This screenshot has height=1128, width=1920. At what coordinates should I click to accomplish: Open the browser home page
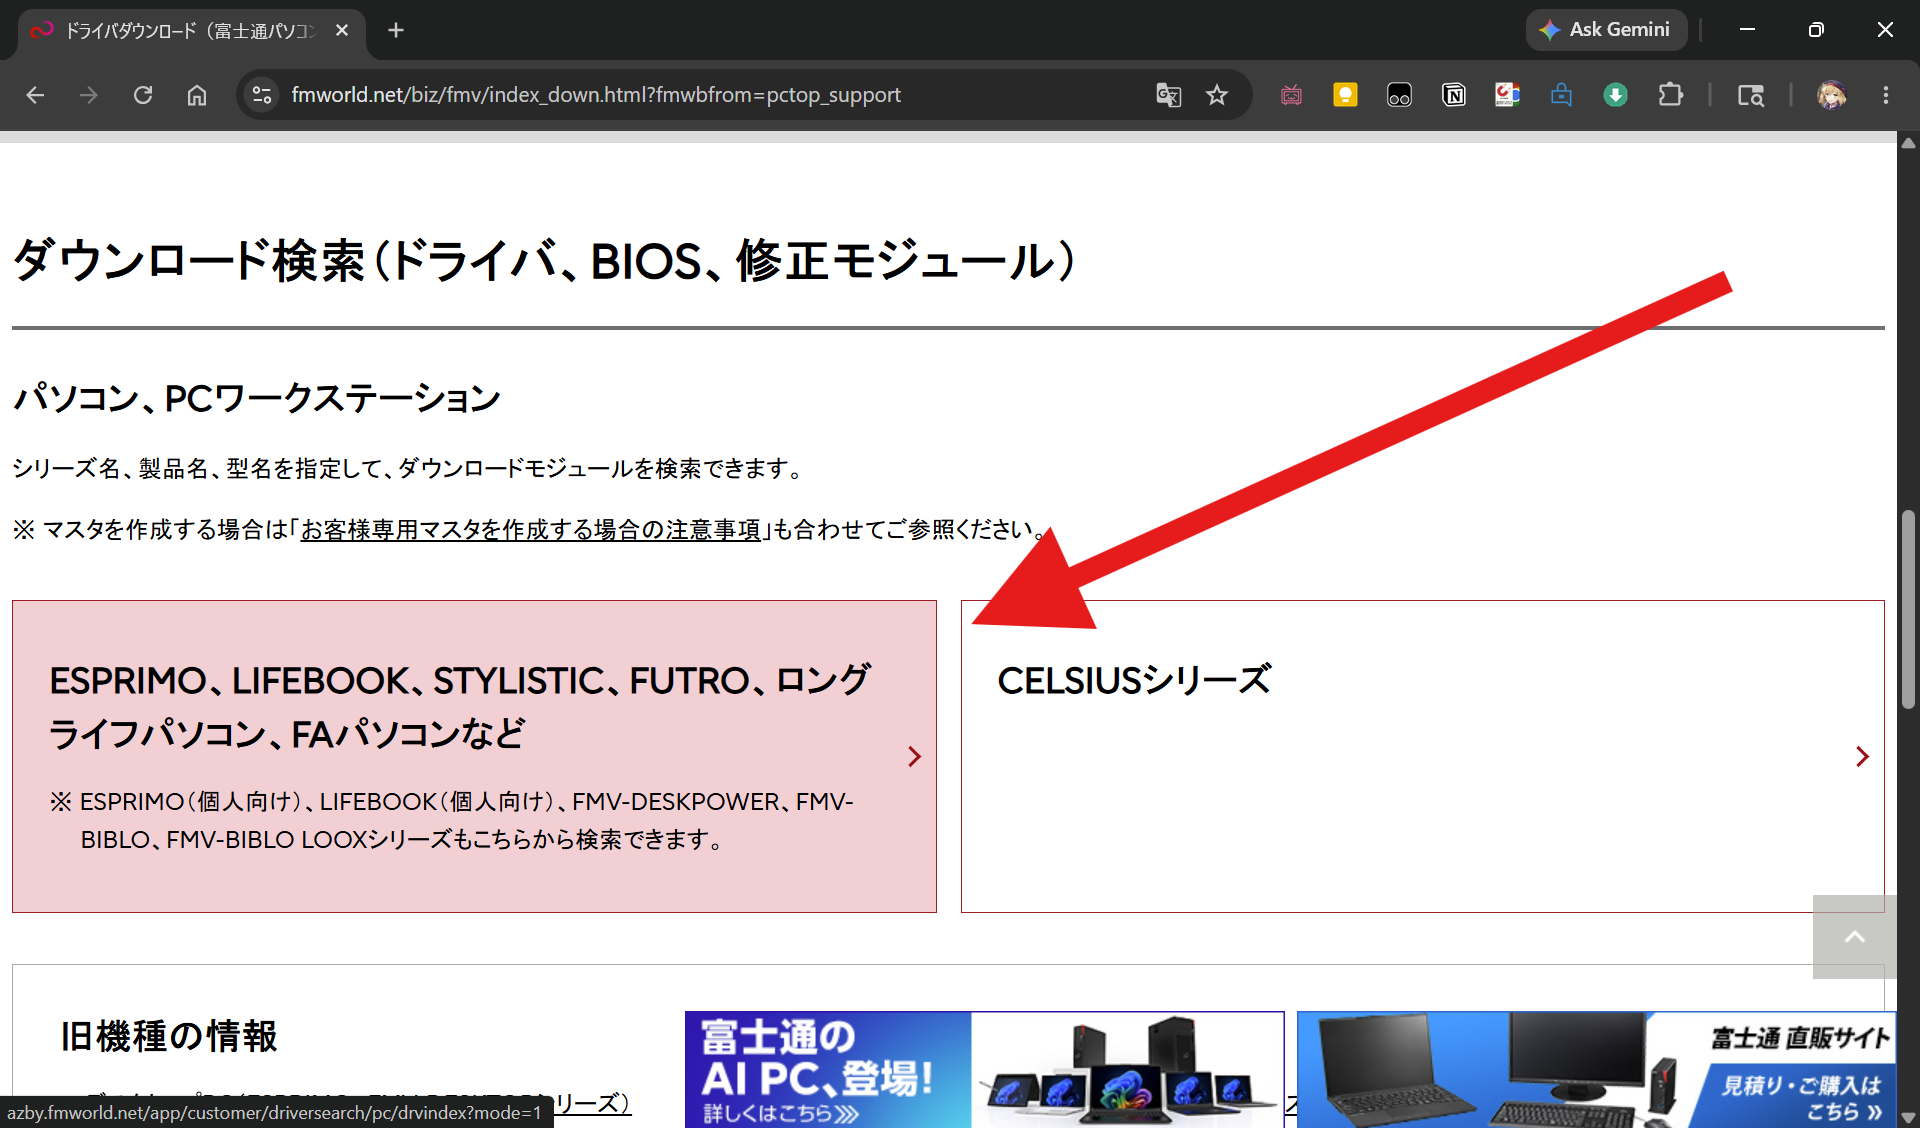(197, 95)
